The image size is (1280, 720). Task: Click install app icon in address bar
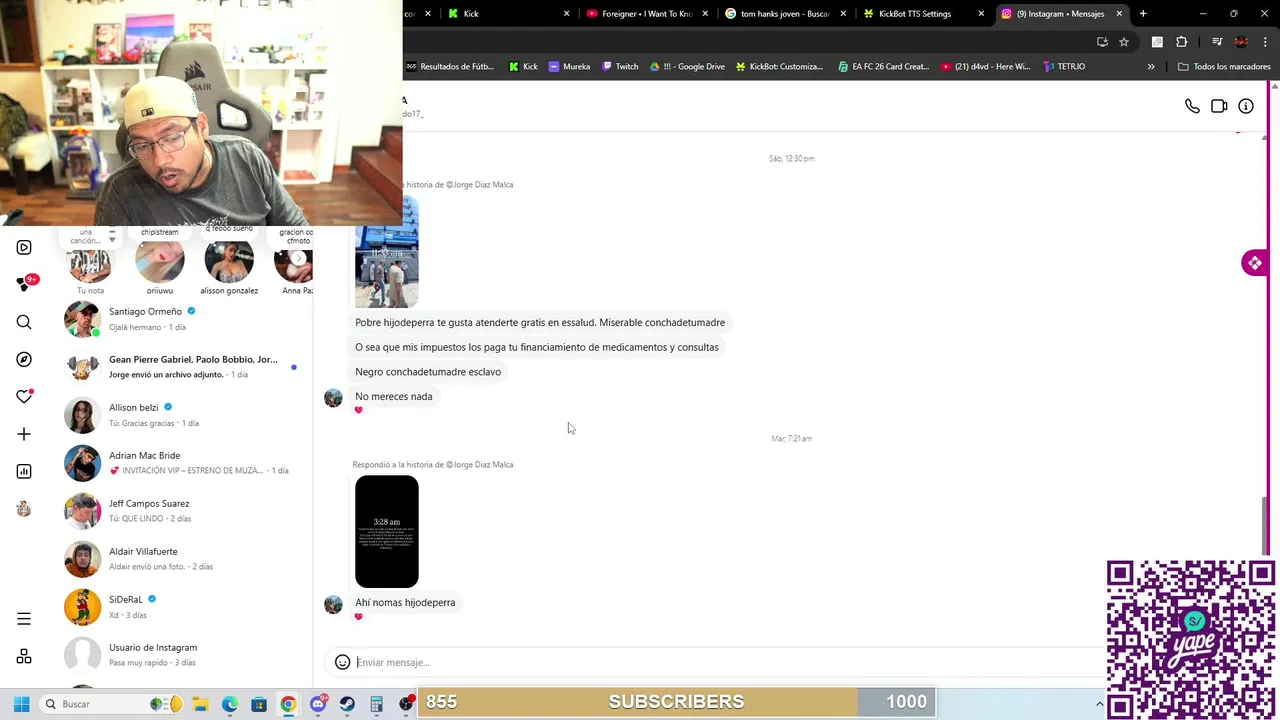coord(1102,42)
